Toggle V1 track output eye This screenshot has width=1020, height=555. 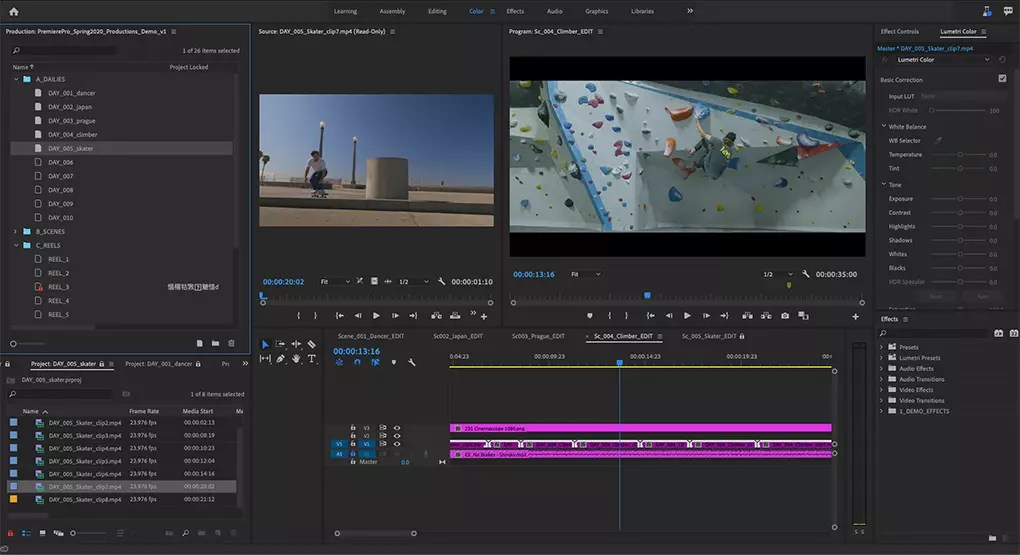[397, 444]
